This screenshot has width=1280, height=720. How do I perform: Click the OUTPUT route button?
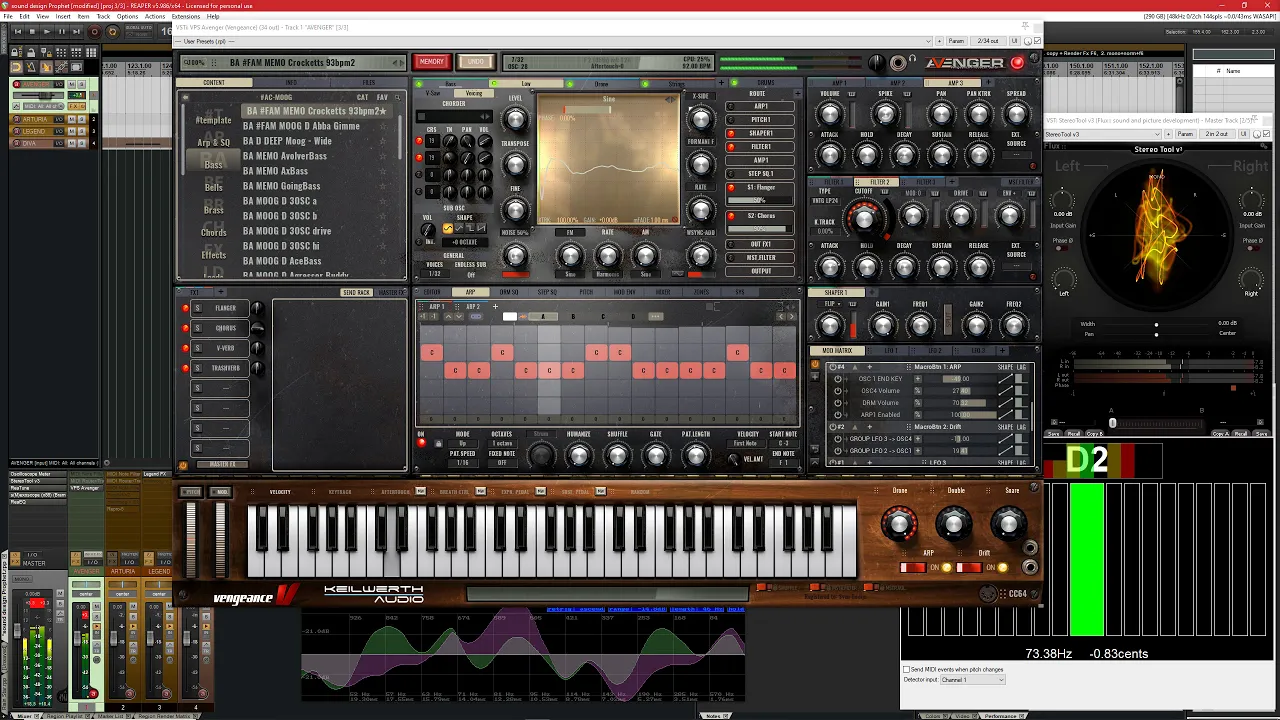click(x=762, y=271)
